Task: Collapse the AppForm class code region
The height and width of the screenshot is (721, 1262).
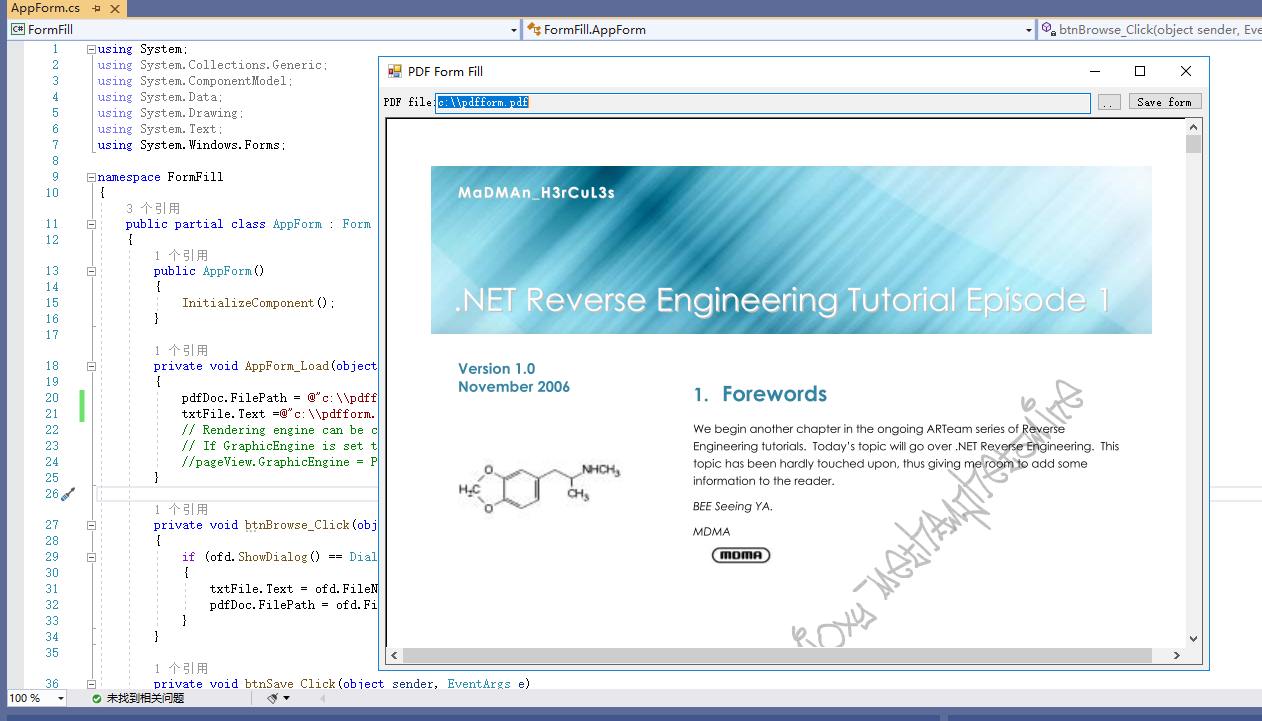Action: (x=91, y=223)
